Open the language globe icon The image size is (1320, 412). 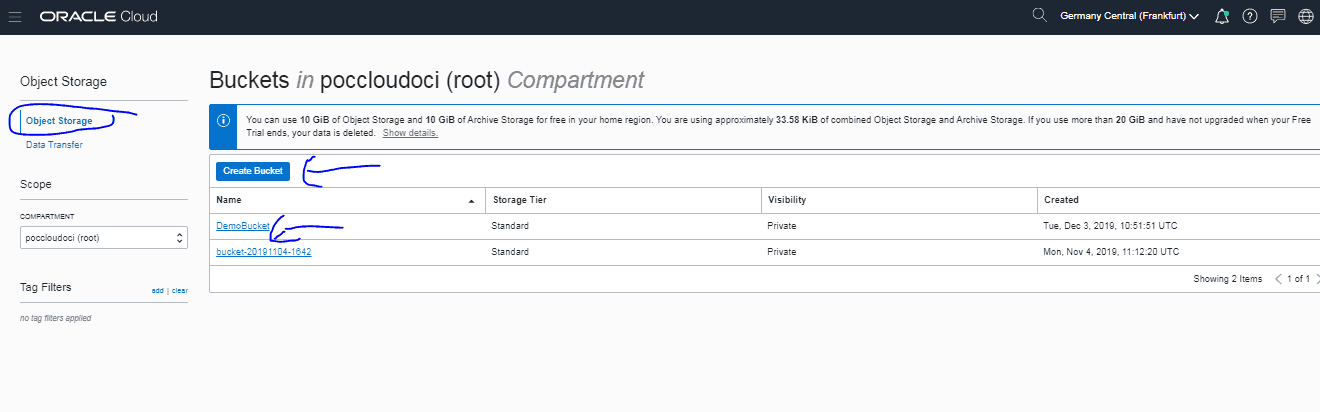click(1305, 17)
